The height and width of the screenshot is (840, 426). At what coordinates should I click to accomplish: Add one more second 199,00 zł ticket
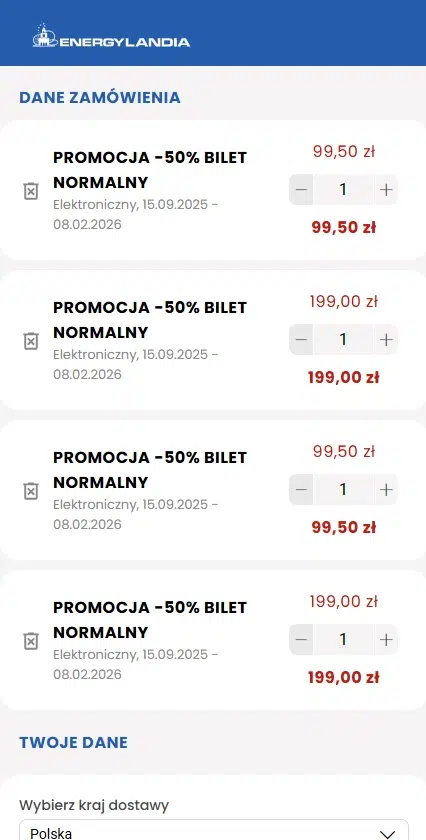click(x=386, y=340)
